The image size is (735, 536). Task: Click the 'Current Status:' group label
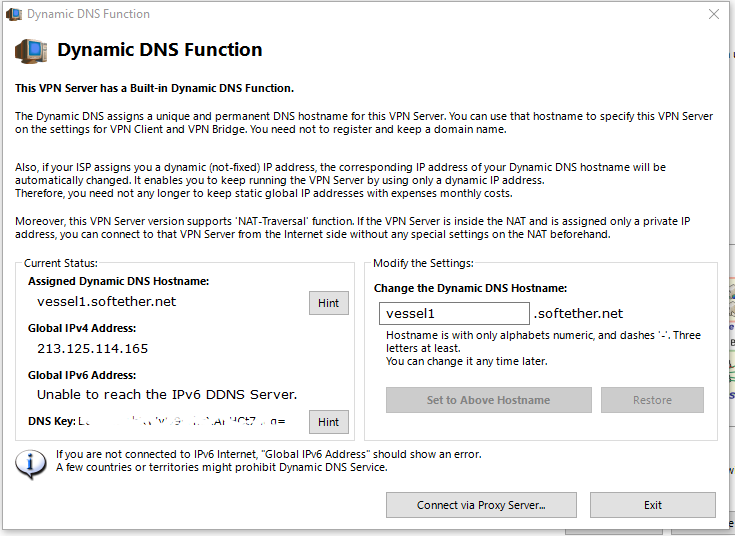pos(61,263)
